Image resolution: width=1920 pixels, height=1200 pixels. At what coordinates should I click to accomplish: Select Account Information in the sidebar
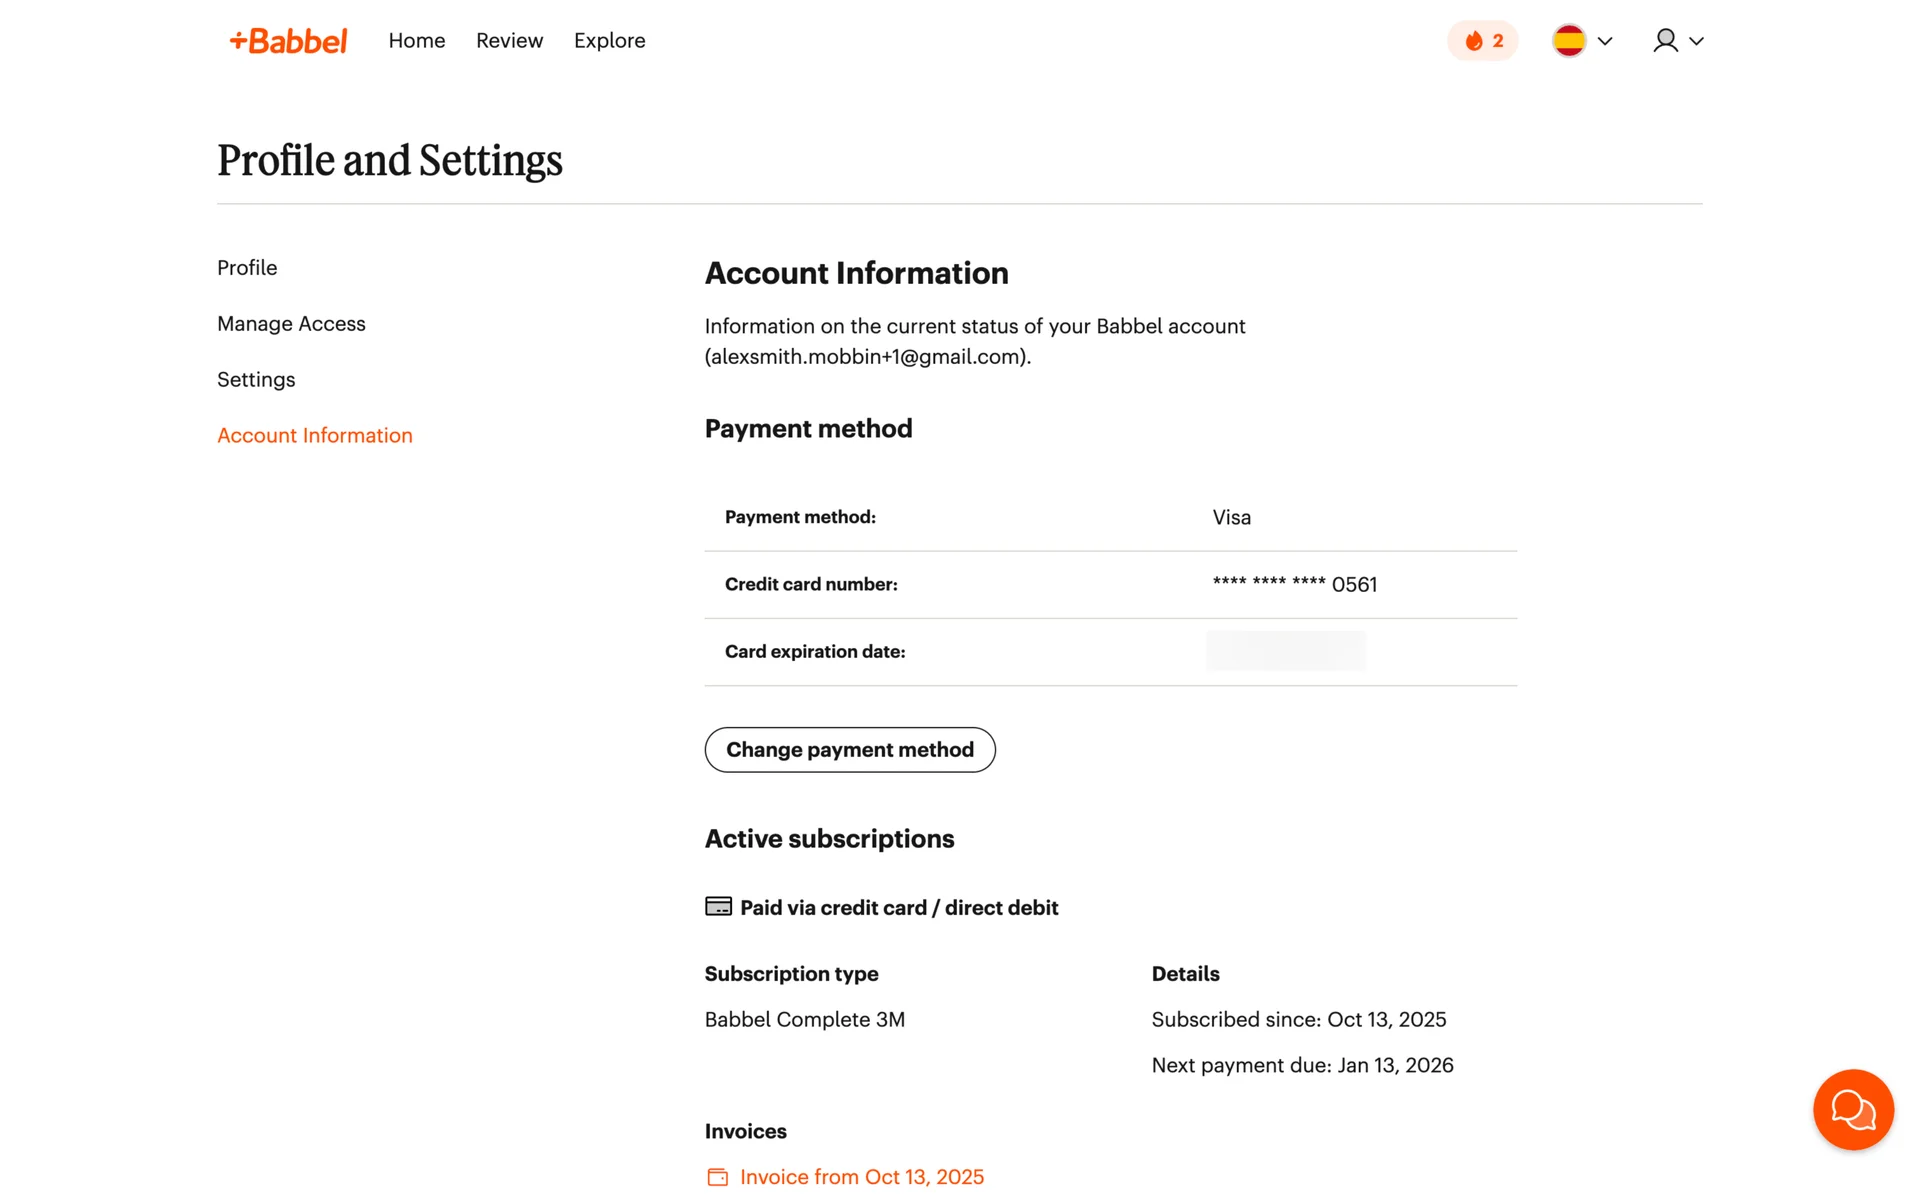pyautogui.click(x=315, y=436)
